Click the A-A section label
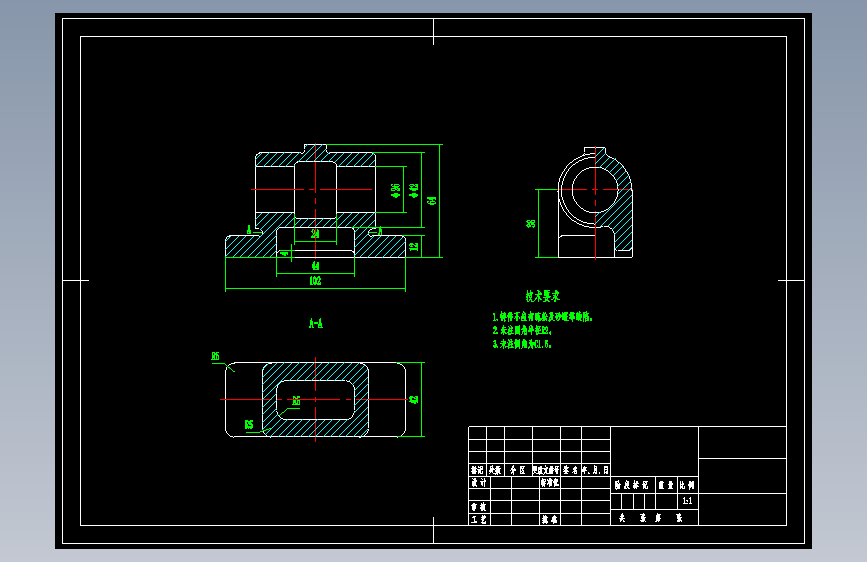Screen dimensions: 867x562 point(316,324)
